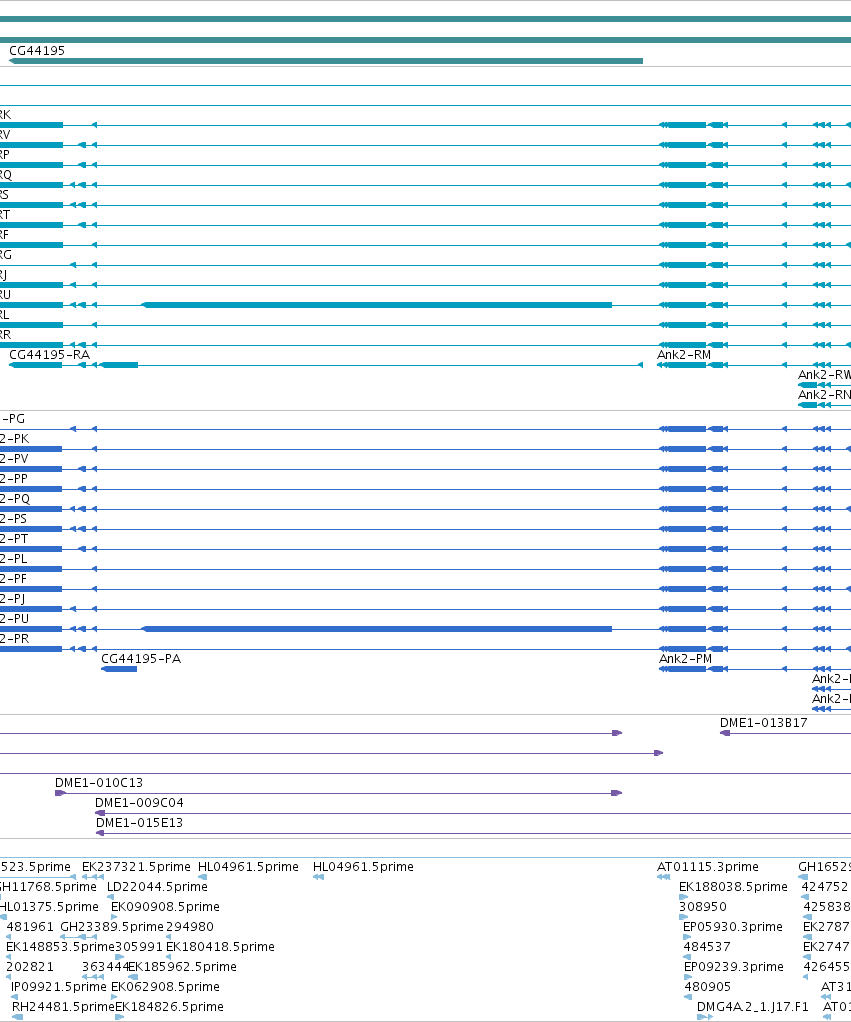Select EST HL01375.5prime
The height and width of the screenshot is (1022, 851).
[x=49, y=907]
